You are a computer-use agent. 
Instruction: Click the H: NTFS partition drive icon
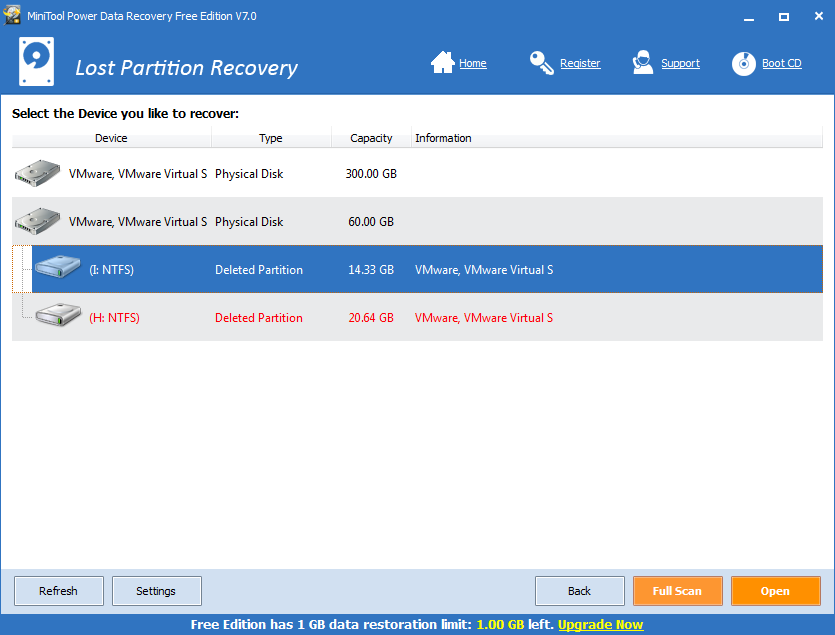[59, 314]
